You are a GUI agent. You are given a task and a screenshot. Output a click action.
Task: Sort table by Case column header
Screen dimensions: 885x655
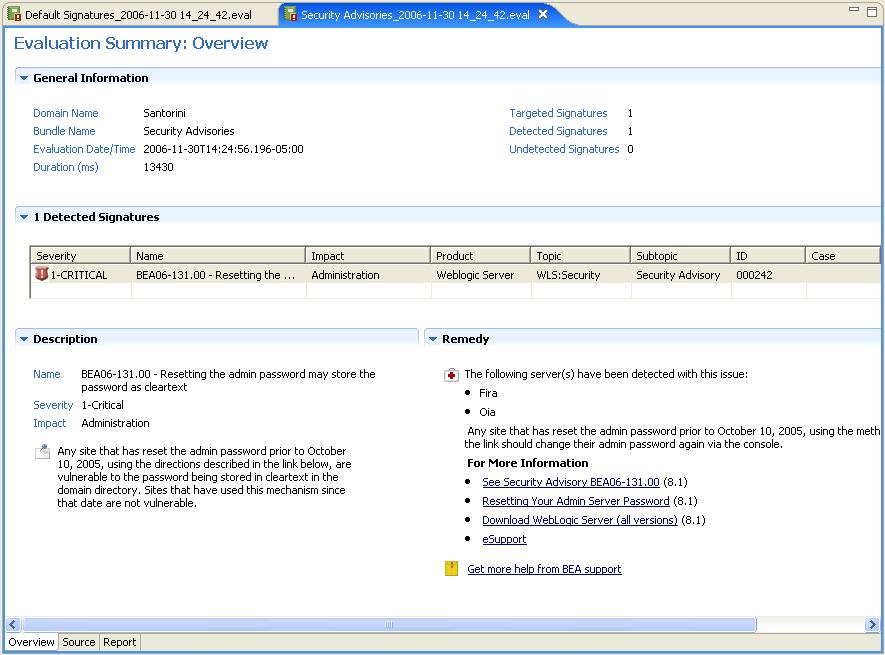(x=842, y=256)
